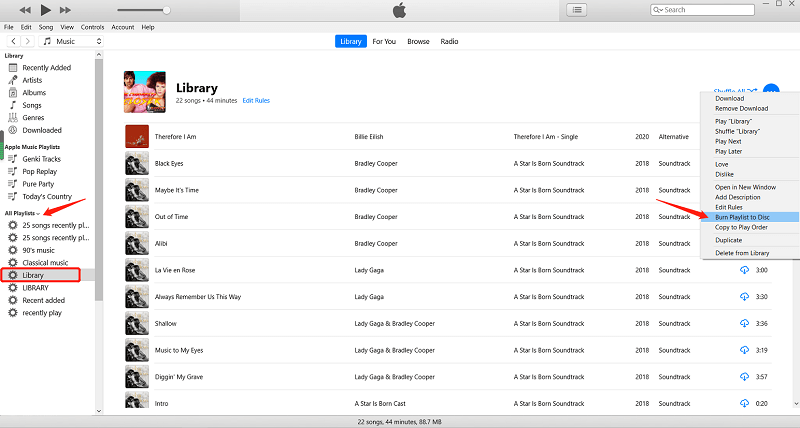800x428 pixels.
Task: Select Albums in the sidebar
Action: click(34, 92)
